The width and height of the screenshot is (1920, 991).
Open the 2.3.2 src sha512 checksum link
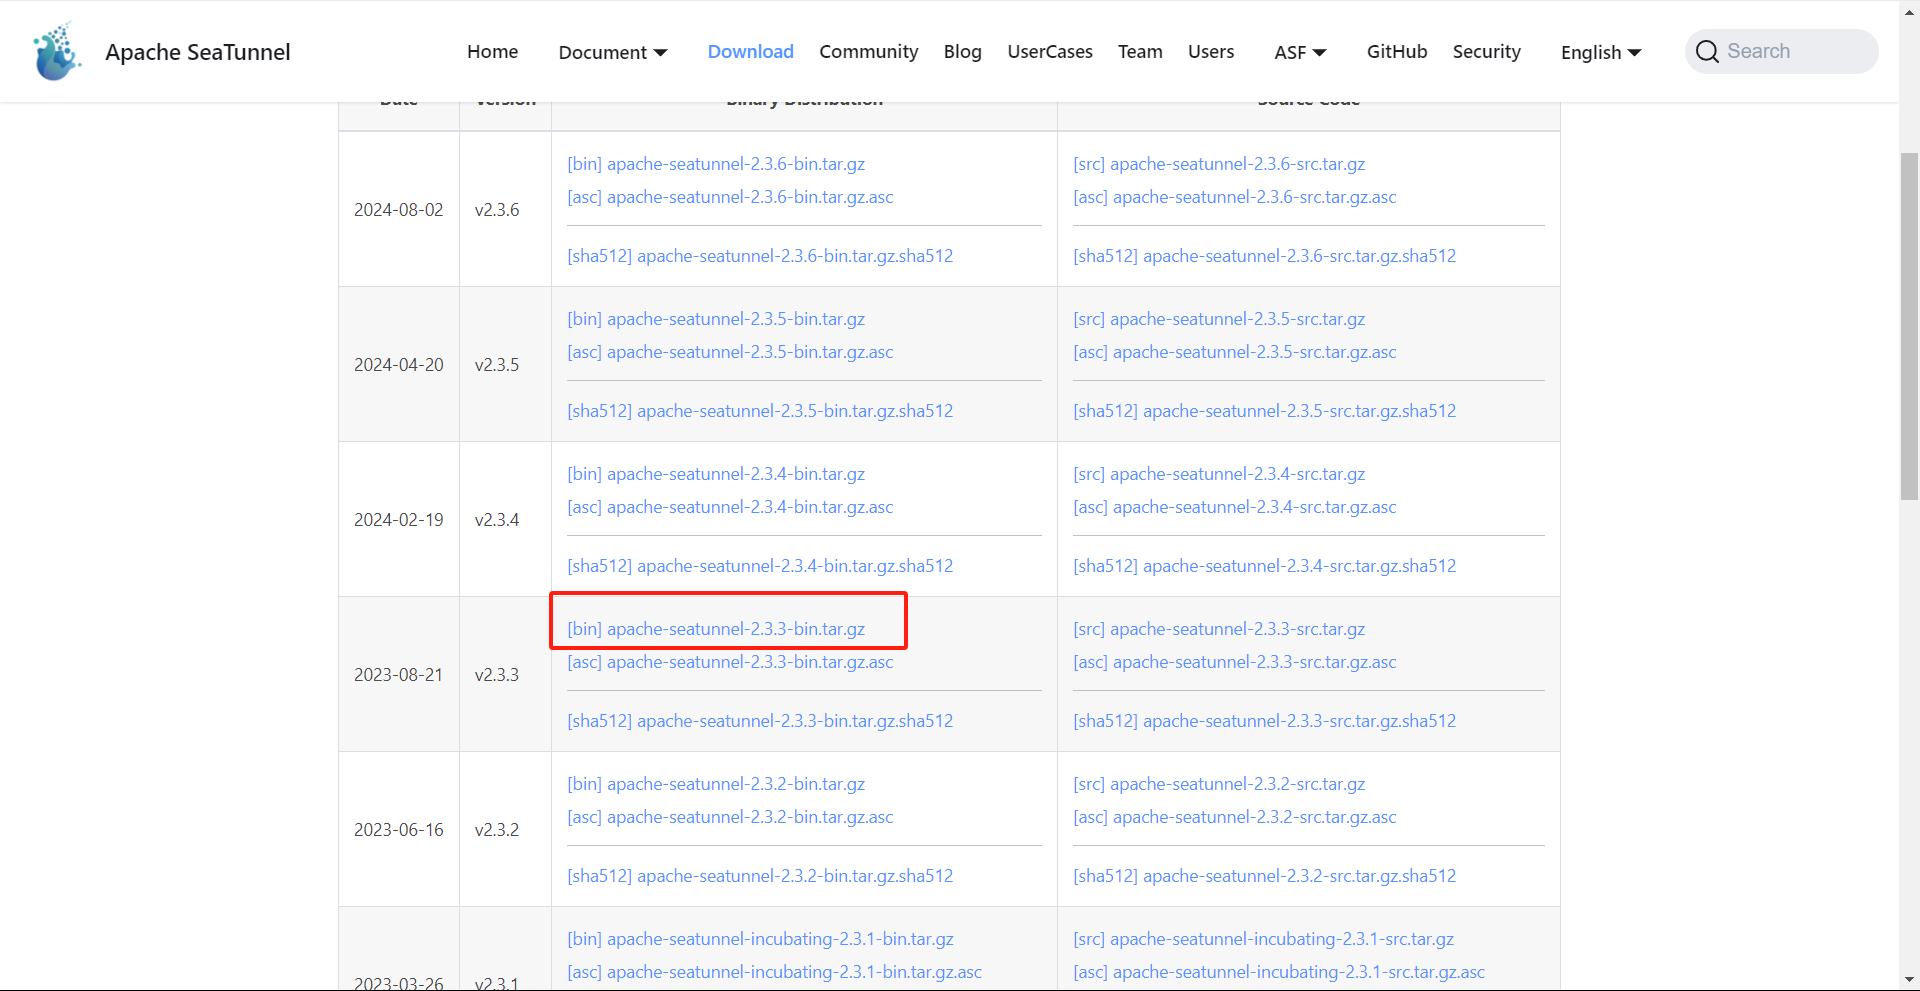1265,876
